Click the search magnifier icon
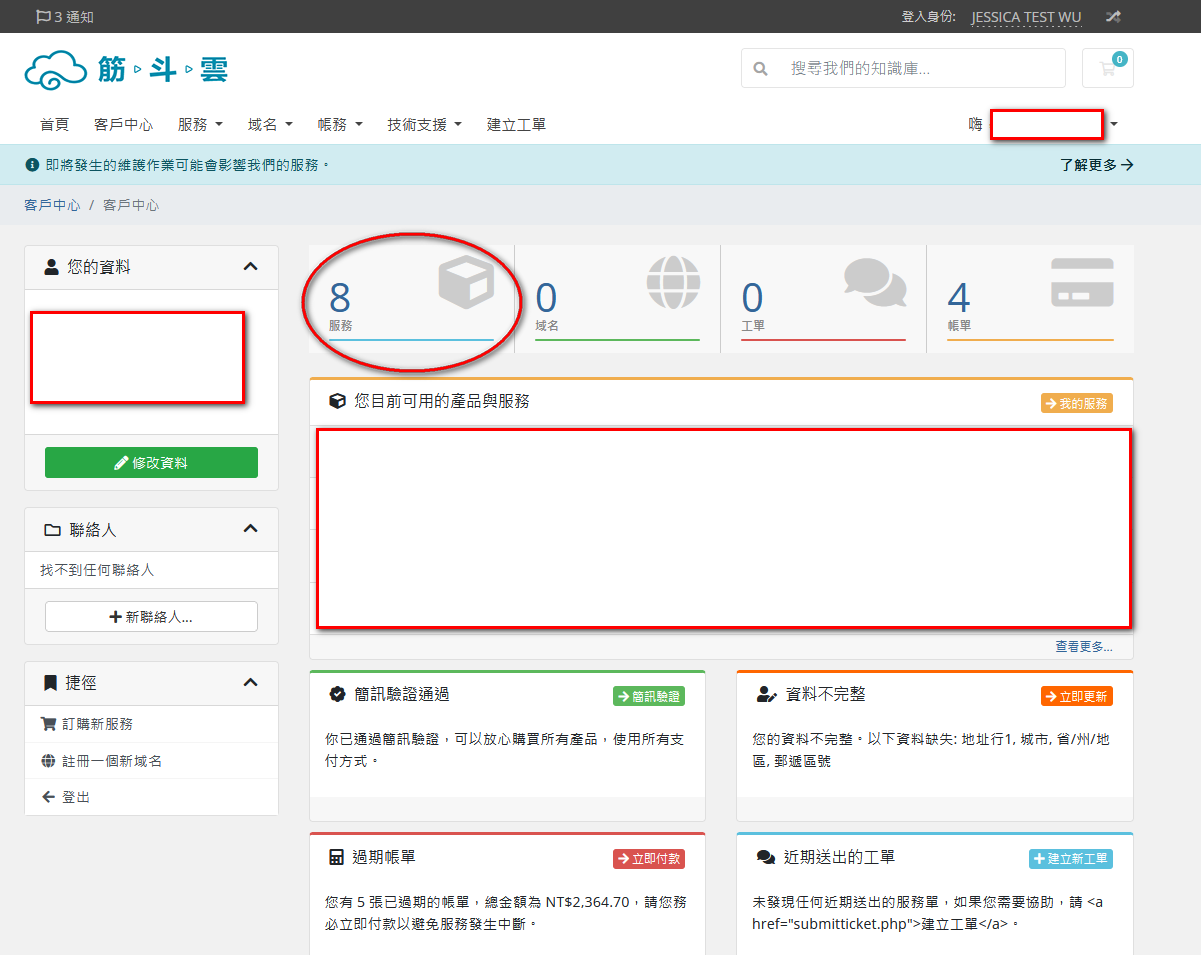The height and width of the screenshot is (955, 1201). (761, 69)
